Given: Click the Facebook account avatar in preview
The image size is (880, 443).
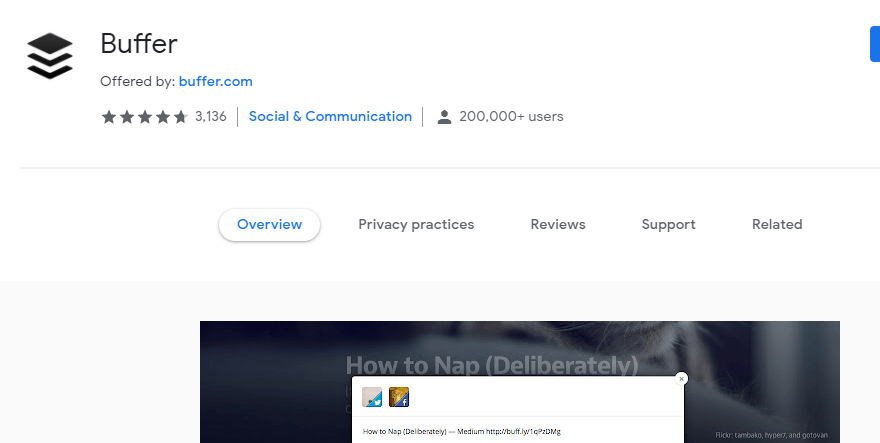Looking at the screenshot, I should click(x=399, y=397).
